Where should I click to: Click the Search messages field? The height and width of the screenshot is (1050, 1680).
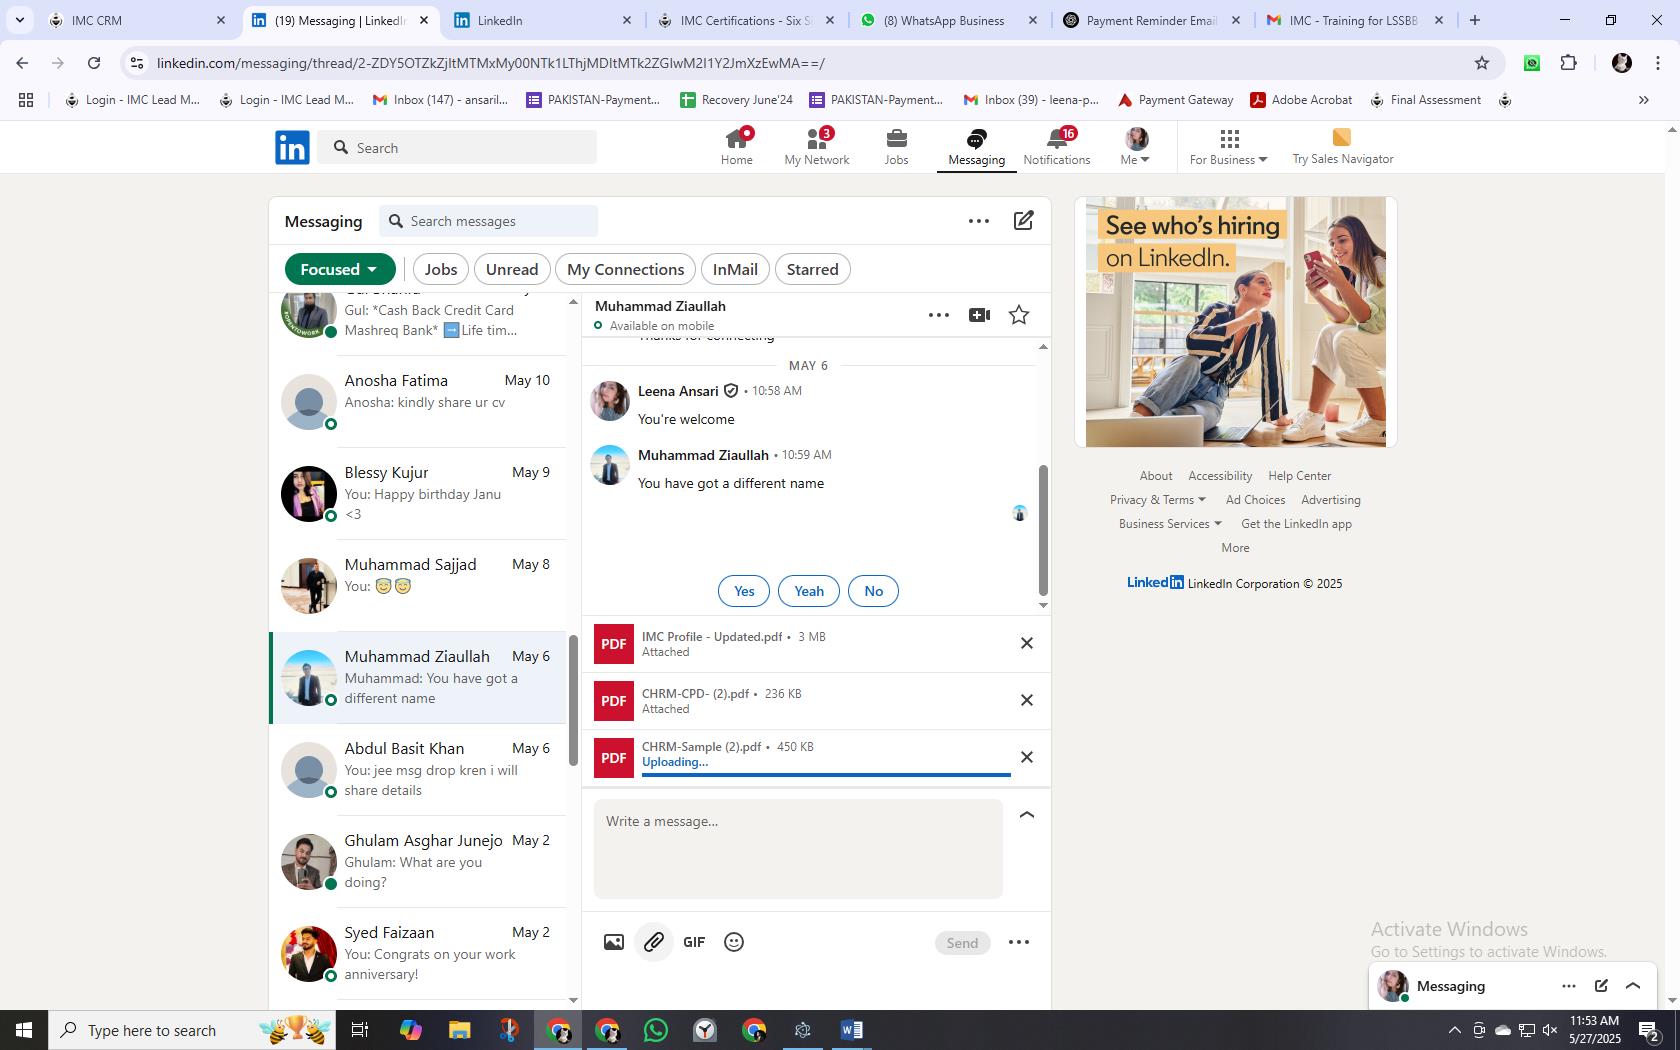tap(488, 221)
